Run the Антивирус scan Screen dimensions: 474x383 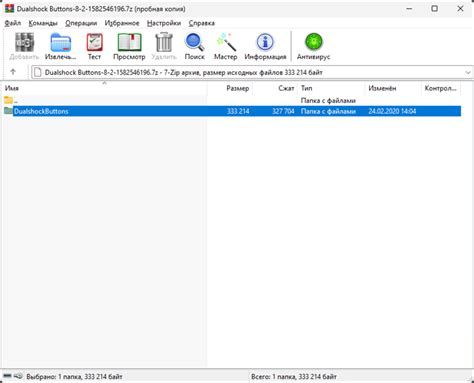[x=314, y=42]
